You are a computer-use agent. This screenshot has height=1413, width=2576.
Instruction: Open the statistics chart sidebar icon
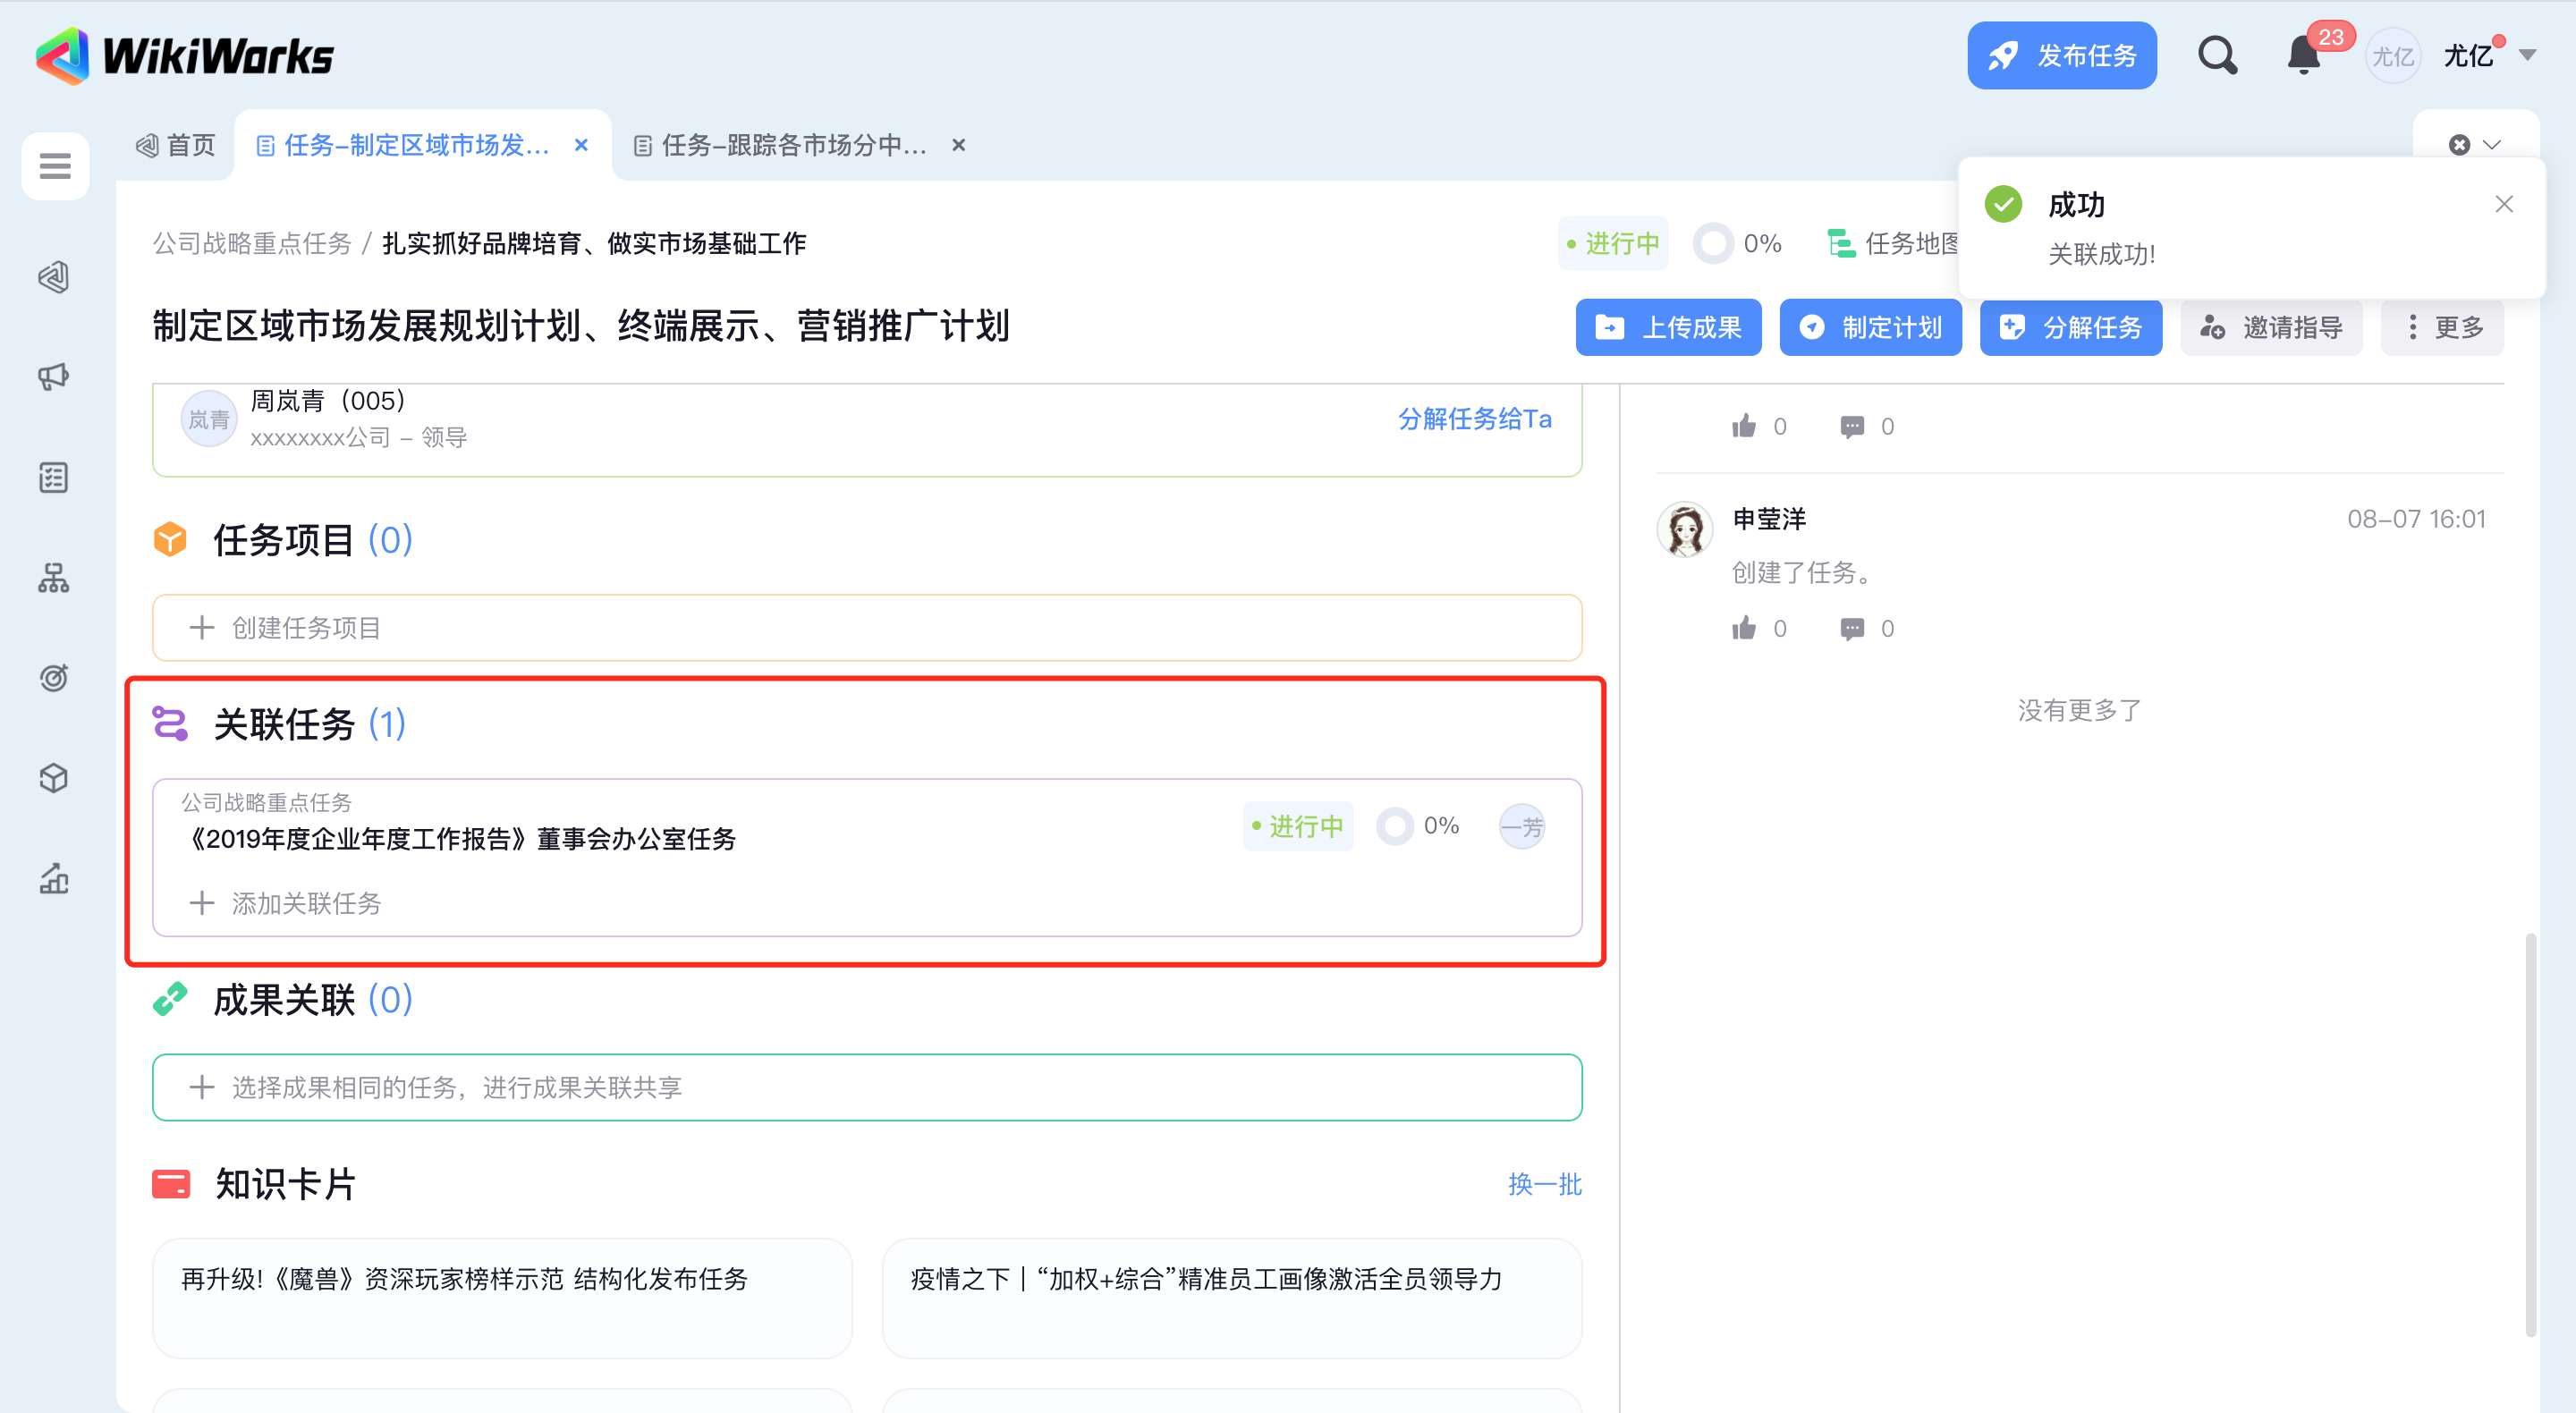point(54,879)
